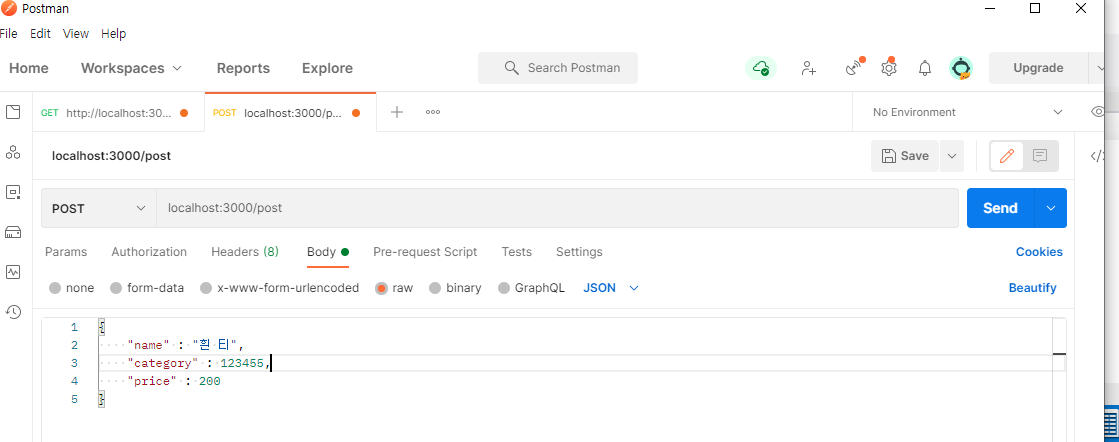This screenshot has height=442, width=1119.
Task: Select the binary body type
Action: click(435, 288)
